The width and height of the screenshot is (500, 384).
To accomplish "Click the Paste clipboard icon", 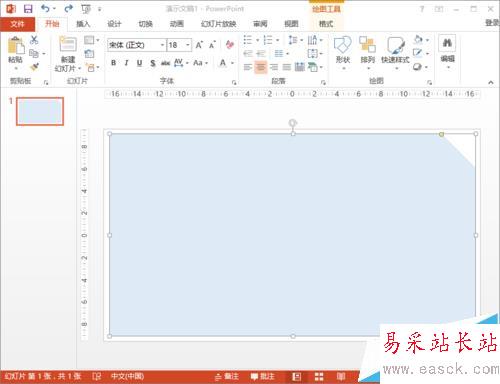I will (16, 45).
